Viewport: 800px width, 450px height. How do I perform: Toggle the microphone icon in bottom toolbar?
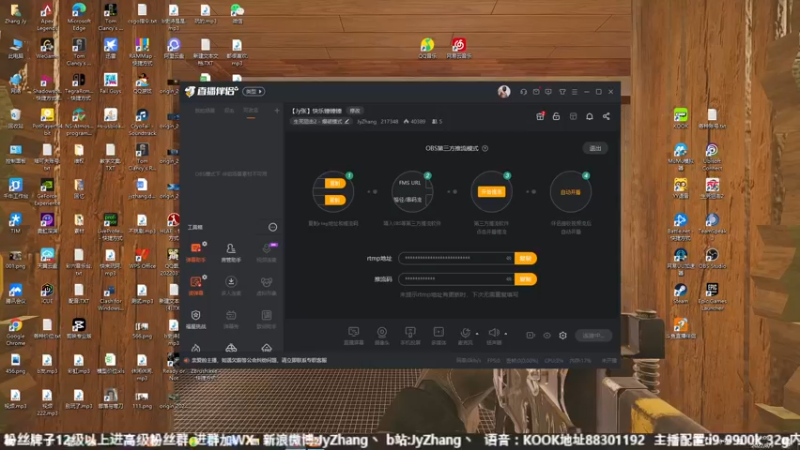[x=465, y=335]
